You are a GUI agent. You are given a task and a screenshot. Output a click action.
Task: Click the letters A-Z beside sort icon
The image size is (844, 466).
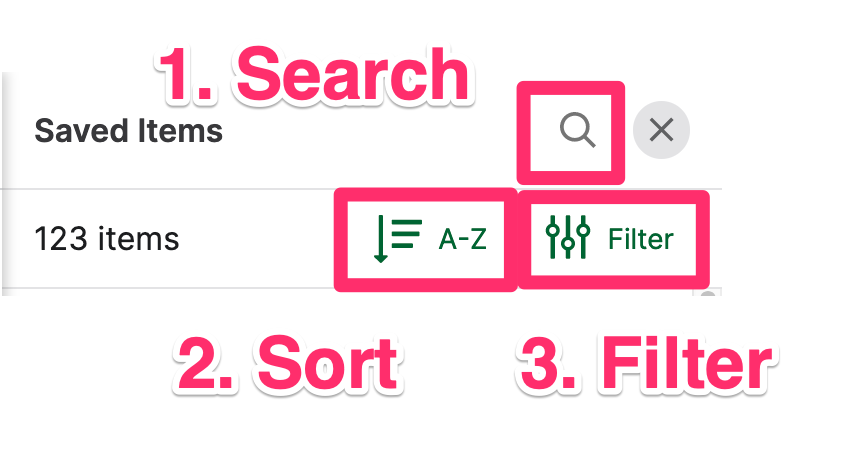pyautogui.click(x=463, y=239)
